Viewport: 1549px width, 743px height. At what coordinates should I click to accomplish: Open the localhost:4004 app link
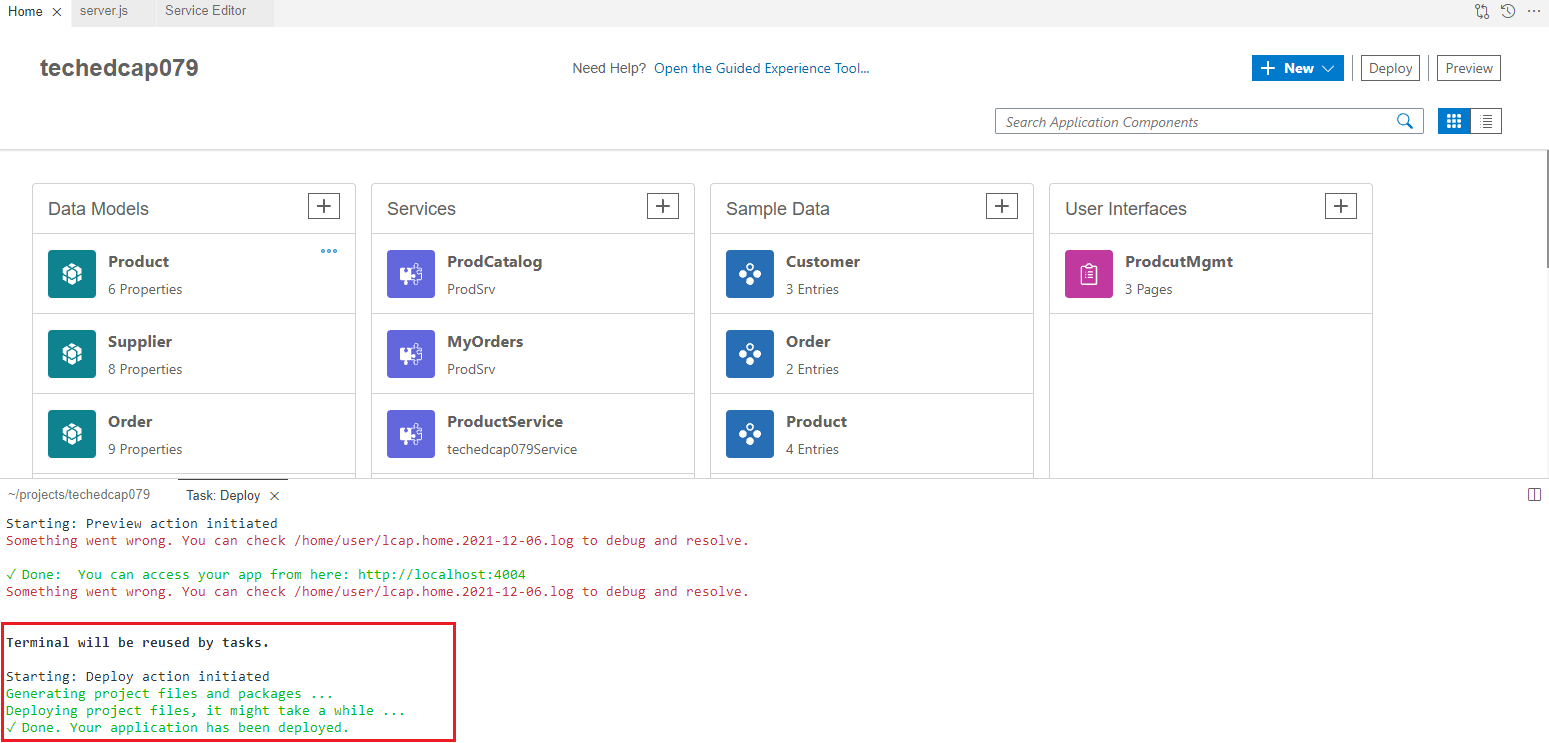pyautogui.click(x=442, y=574)
